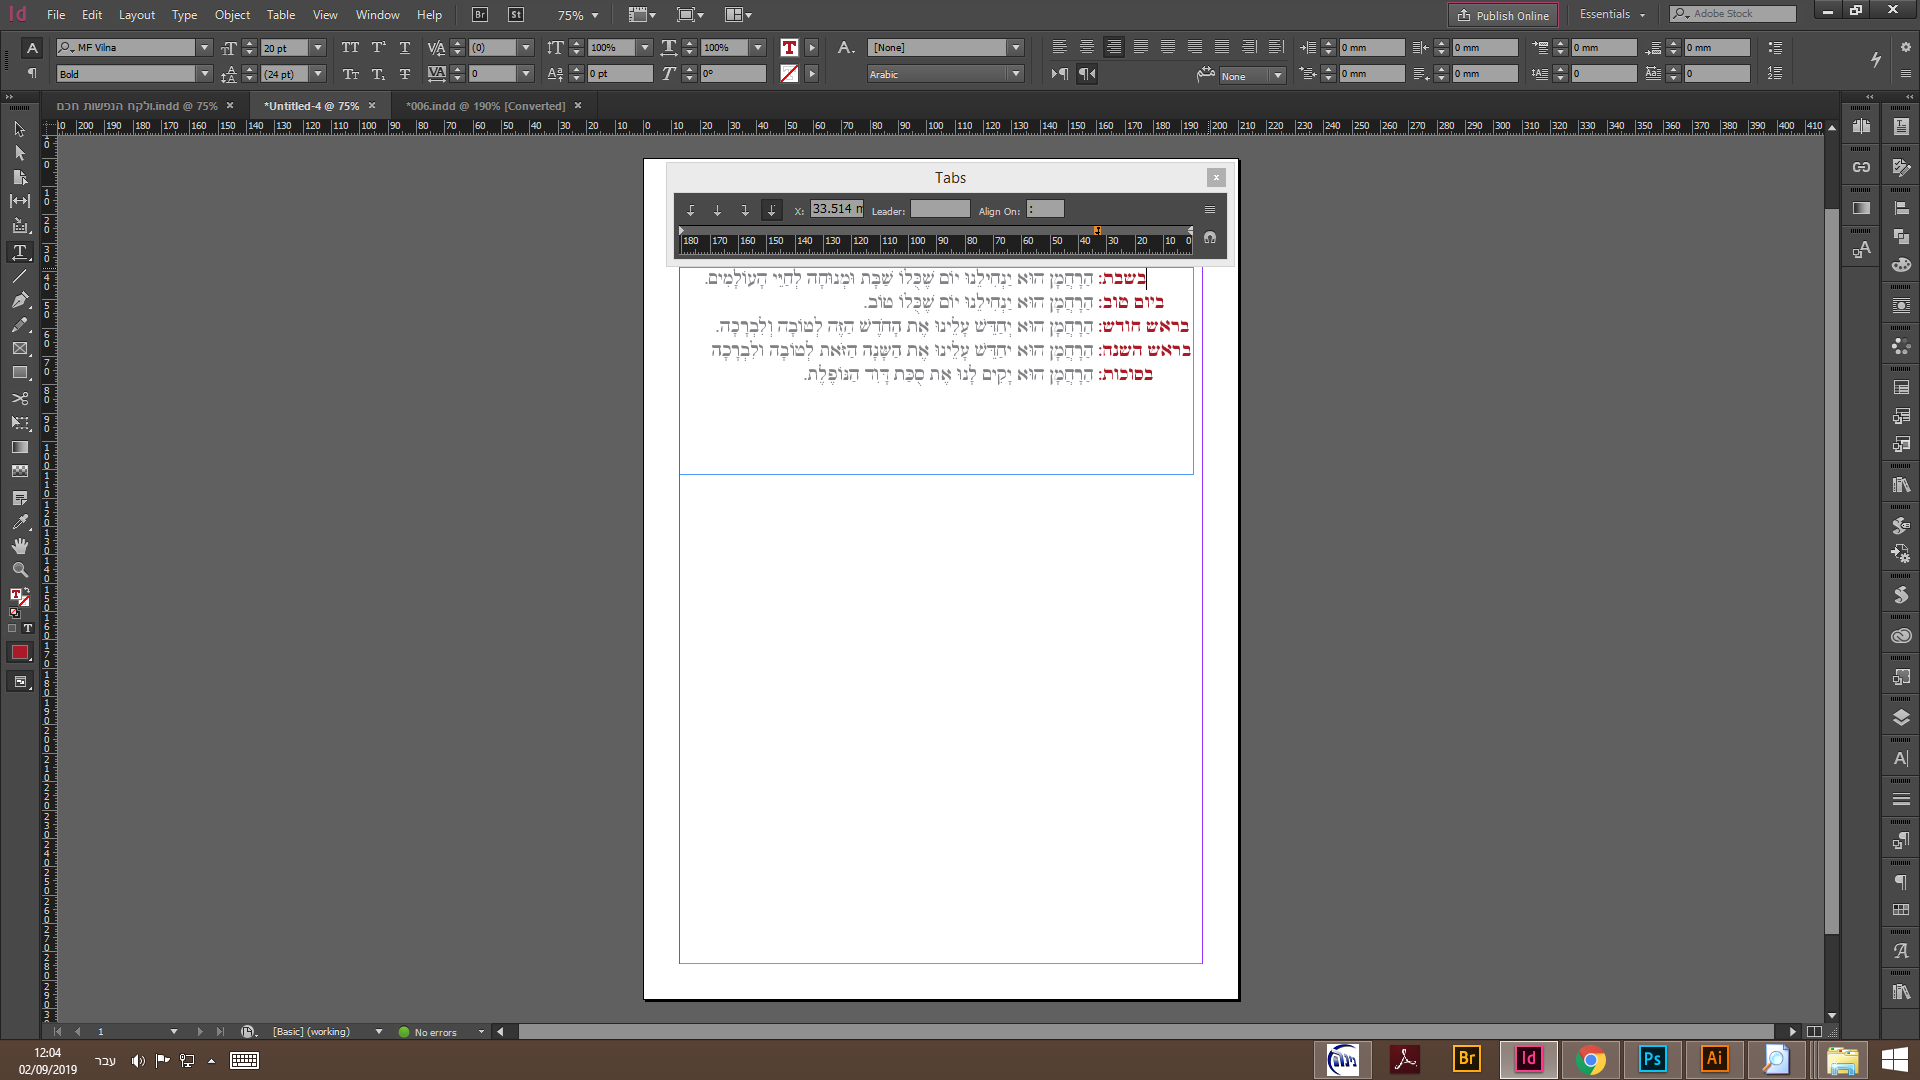Select the Line tool
The height and width of the screenshot is (1080, 1920).
(x=19, y=276)
